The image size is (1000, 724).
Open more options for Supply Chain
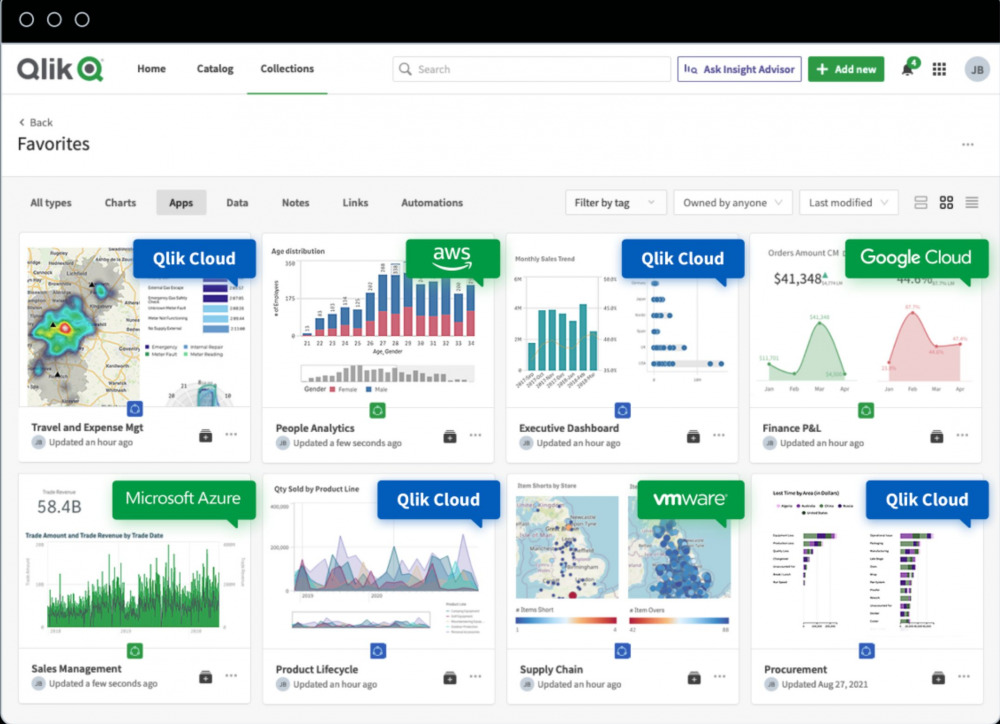(719, 676)
